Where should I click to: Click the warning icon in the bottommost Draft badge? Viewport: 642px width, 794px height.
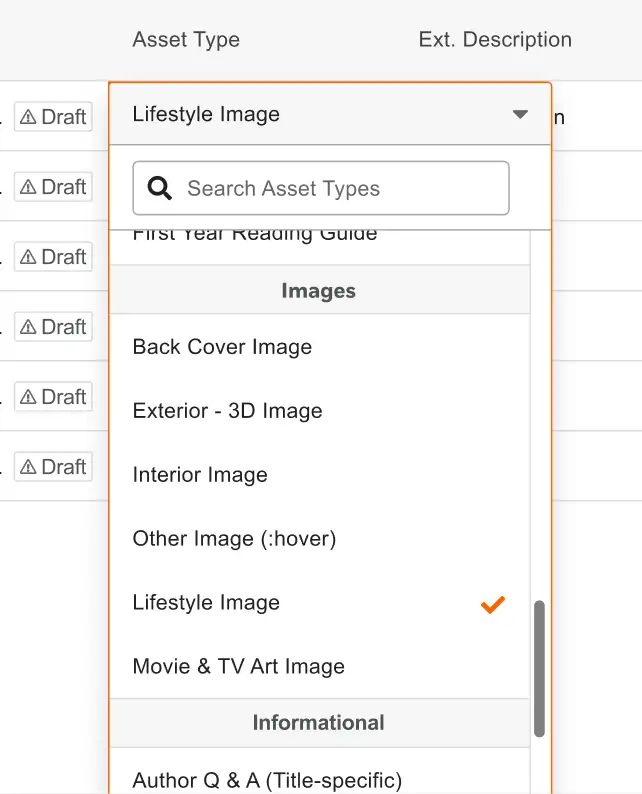(28, 467)
